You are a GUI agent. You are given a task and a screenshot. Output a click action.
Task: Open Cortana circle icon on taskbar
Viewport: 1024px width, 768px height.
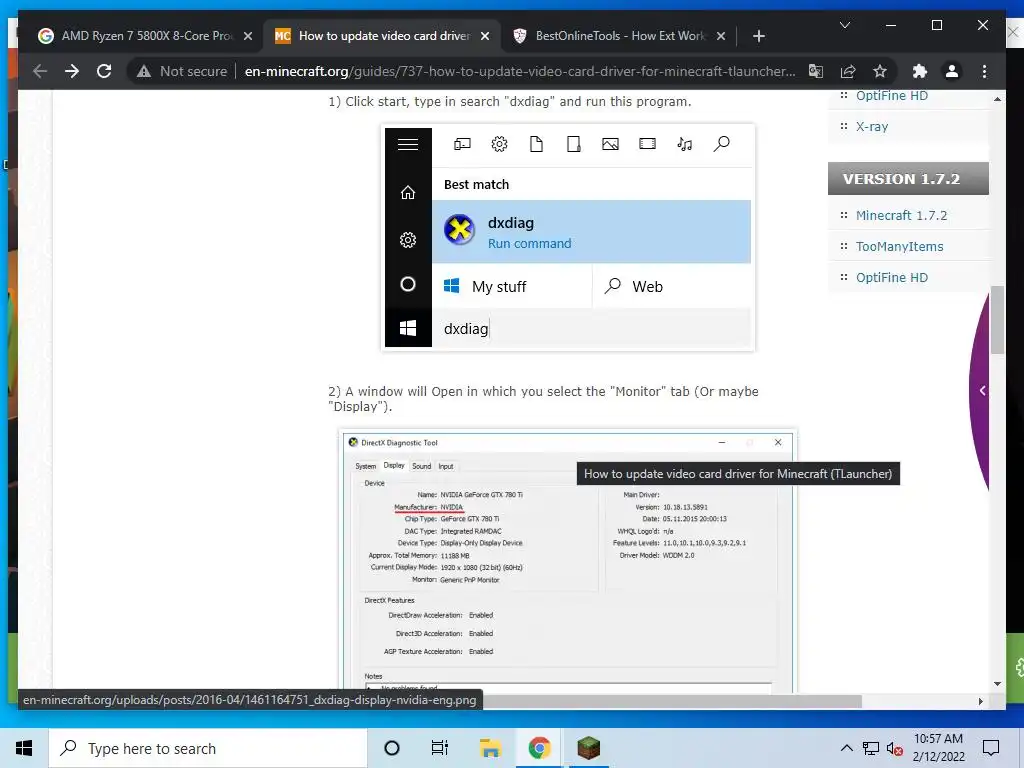pyautogui.click(x=392, y=748)
